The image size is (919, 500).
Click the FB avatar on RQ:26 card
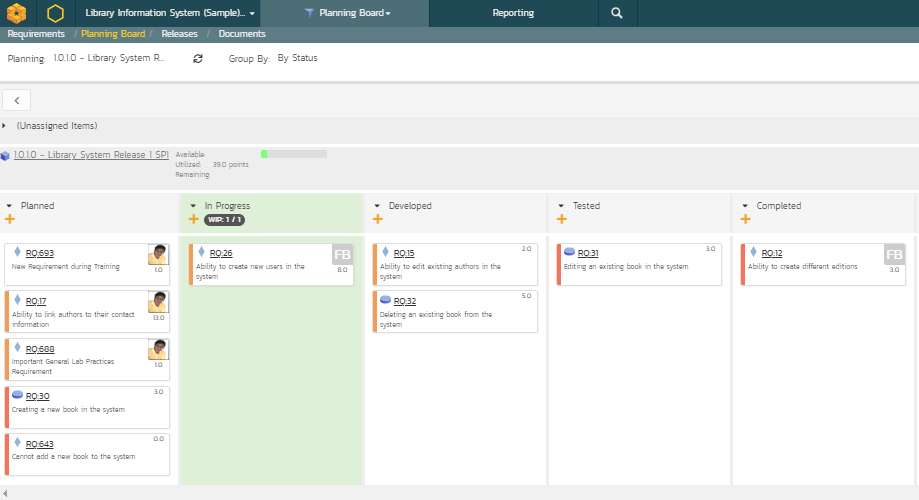tap(342, 254)
